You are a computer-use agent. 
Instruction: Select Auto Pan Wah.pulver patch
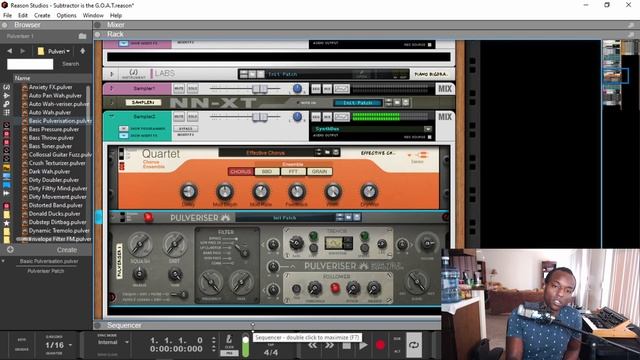[x=56, y=96]
